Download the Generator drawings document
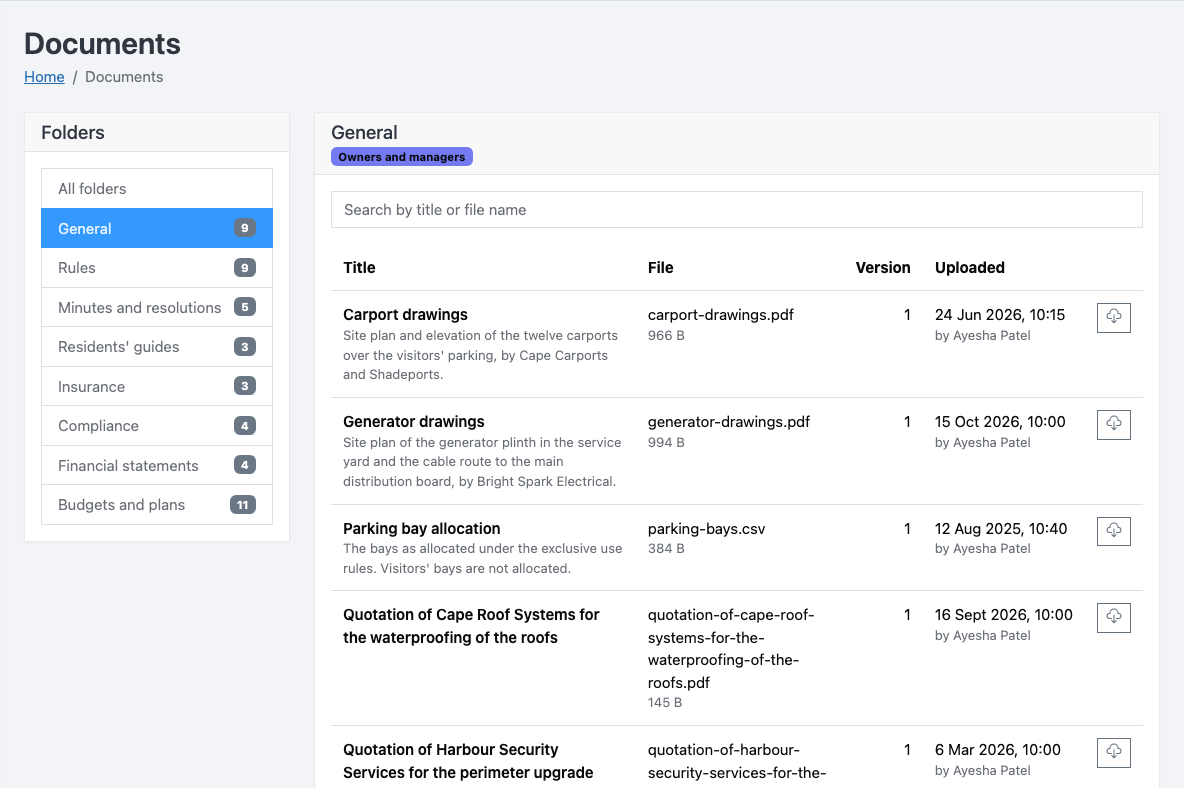The image size is (1184, 788). click(1113, 424)
